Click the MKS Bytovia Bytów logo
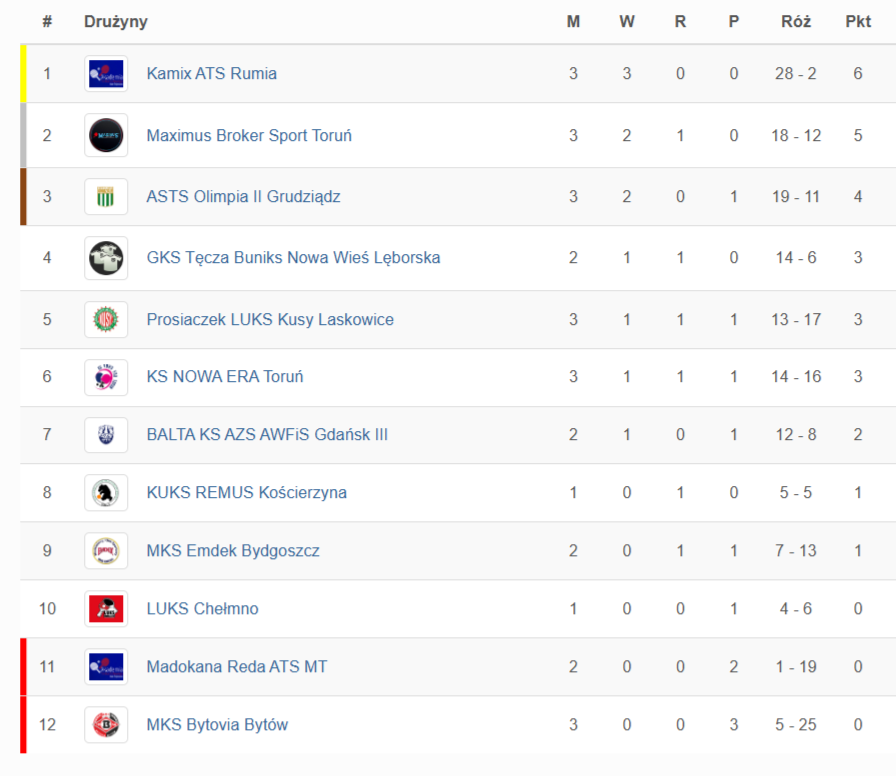 (106, 725)
